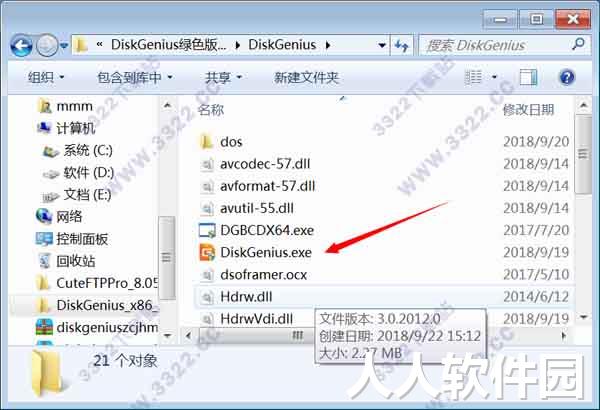Screen dimensions: 600x410
Task: Expand the 组织 dropdown menu
Action: (x=46, y=78)
